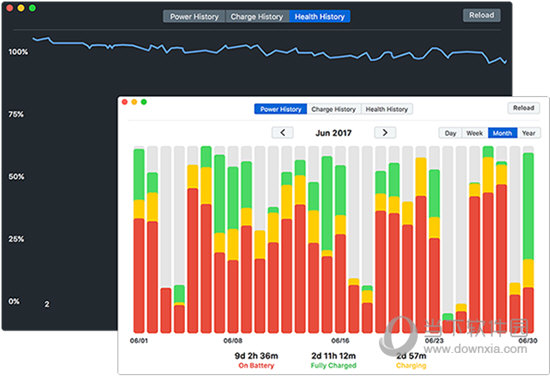Select Year view range
Screen dimensions: 550x376
(529, 133)
